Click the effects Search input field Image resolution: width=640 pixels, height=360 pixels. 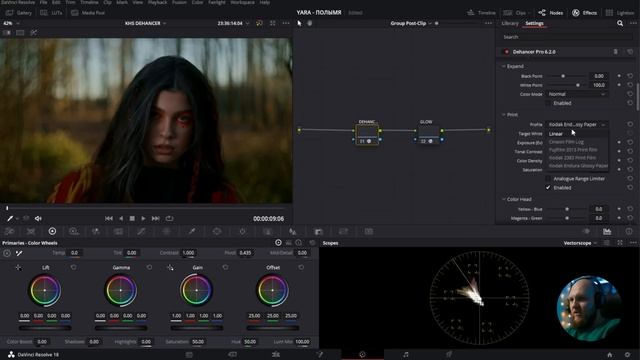567,37
